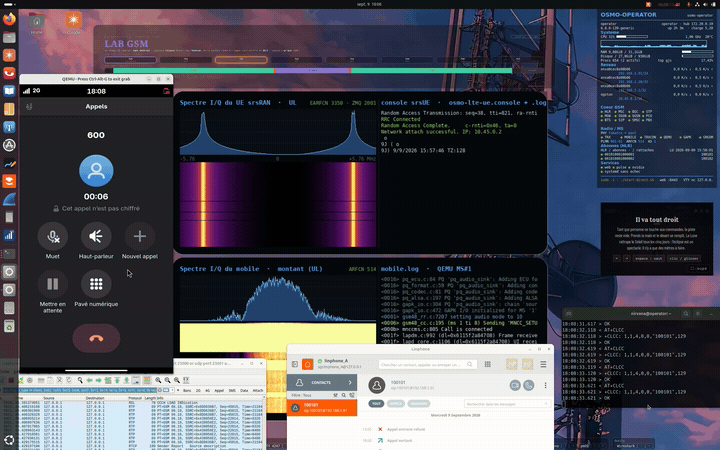The width and height of the screenshot is (720, 450).
Task: Open more options for 100101 conversation
Action: tap(546, 385)
